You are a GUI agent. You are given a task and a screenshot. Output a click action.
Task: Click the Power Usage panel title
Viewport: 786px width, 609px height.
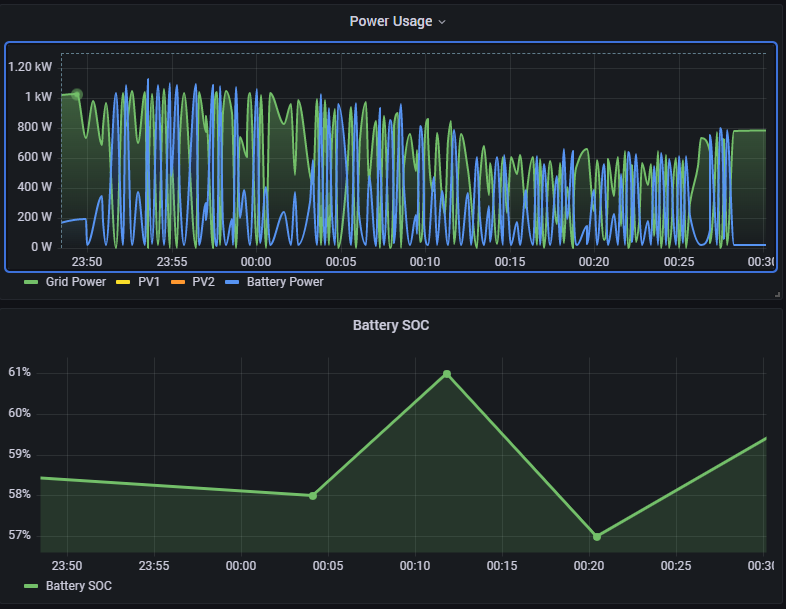390,22
